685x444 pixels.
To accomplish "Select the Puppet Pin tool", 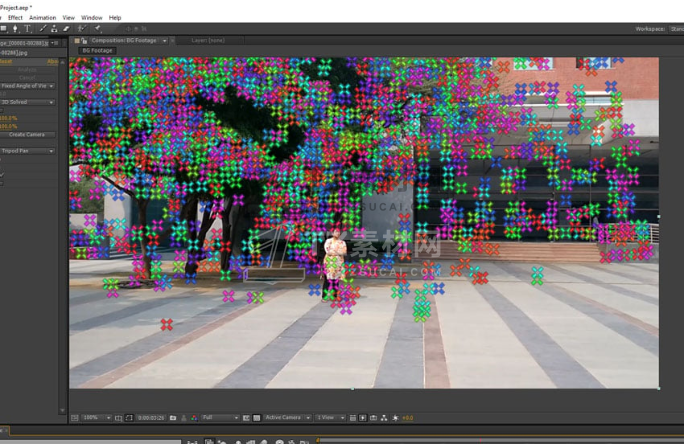I will click(98, 29).
